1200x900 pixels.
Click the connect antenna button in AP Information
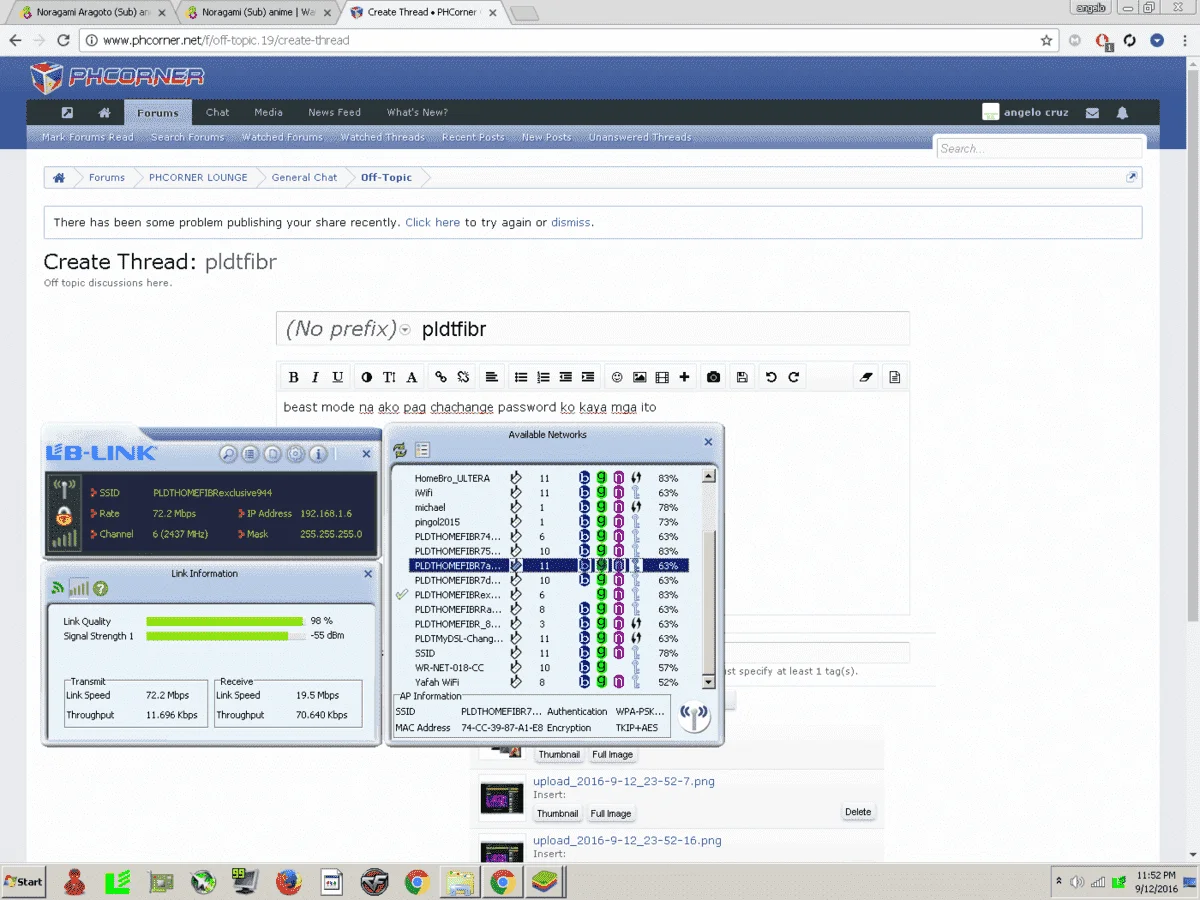coord(694,717)
